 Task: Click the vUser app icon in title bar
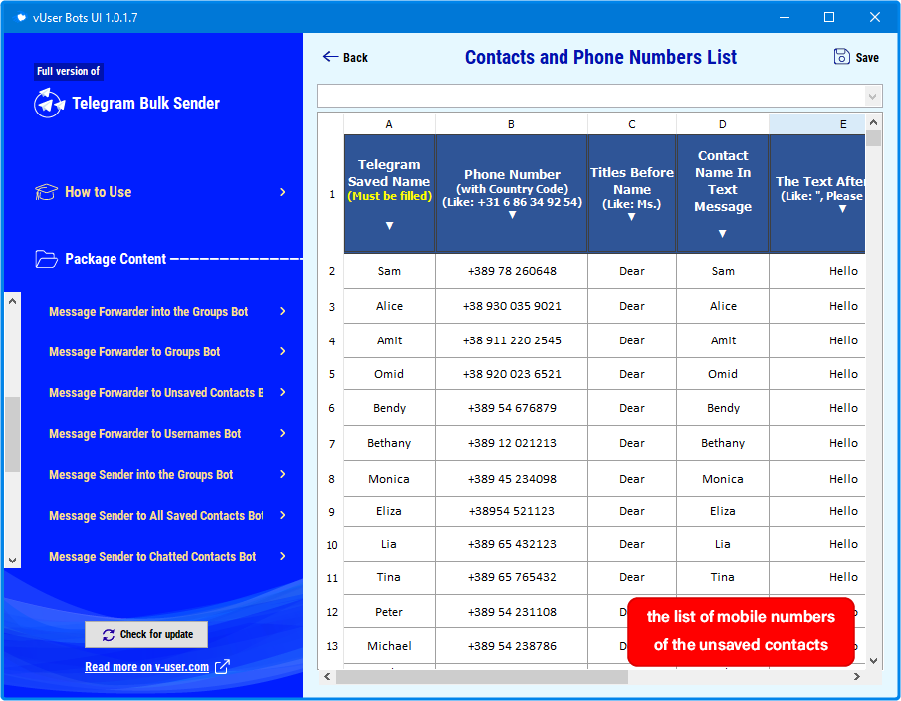tap(21, 17)
